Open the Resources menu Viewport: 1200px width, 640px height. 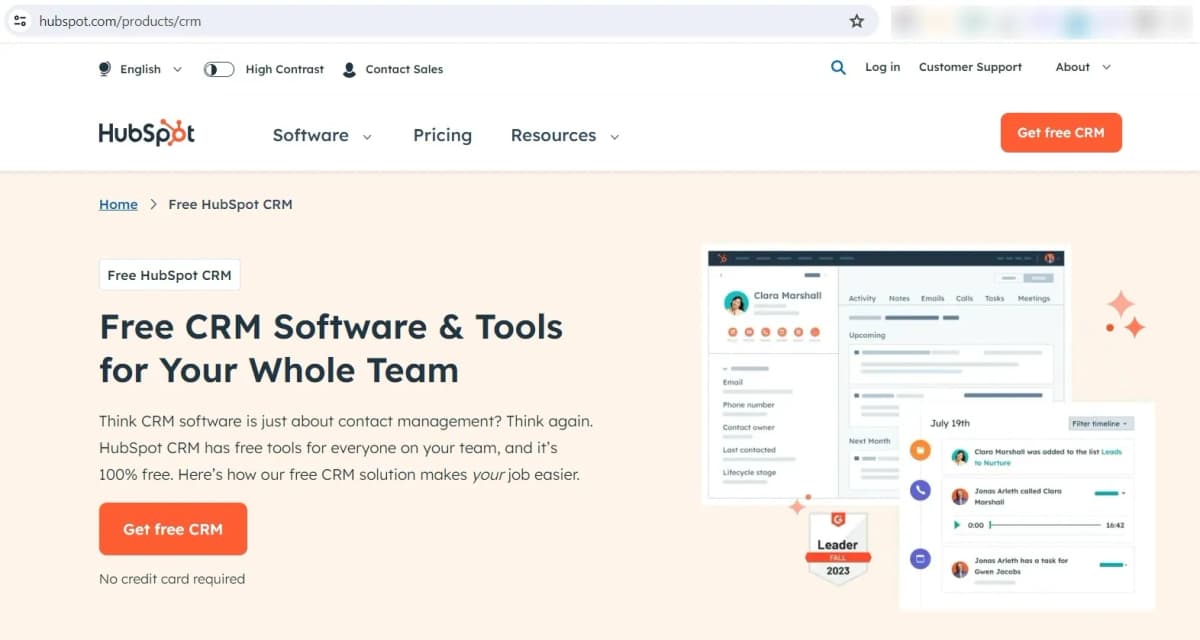pyautogui.click(x=553, y=135)
